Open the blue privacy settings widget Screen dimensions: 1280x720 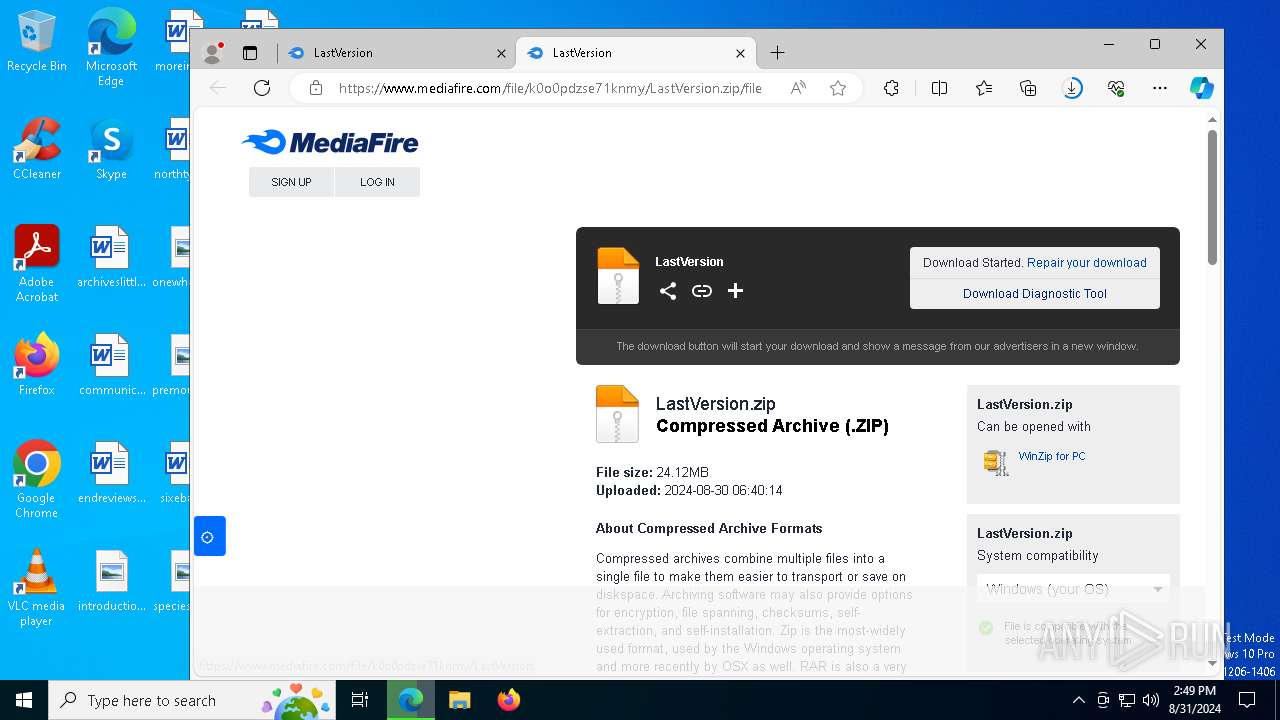[208, 537]
